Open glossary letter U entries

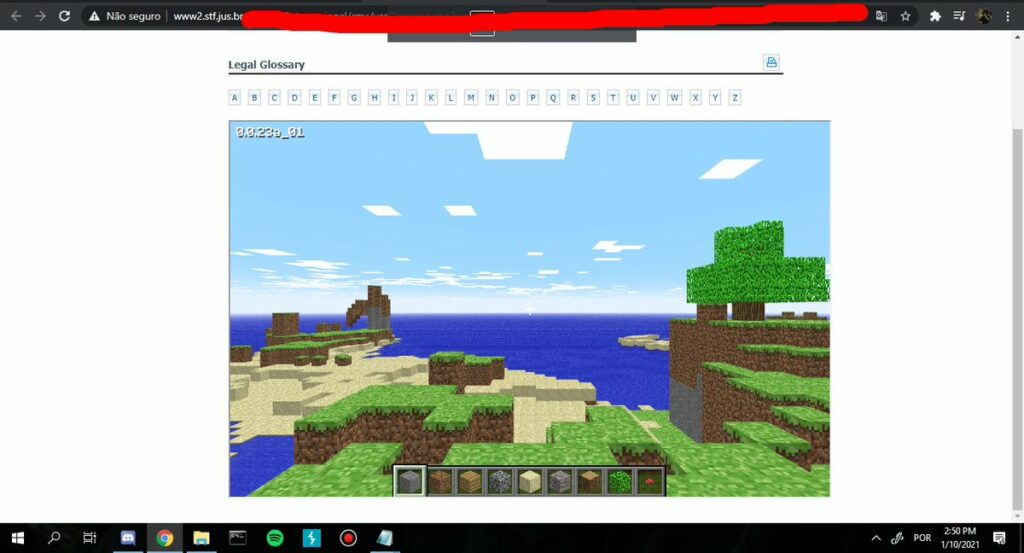pyautogui.click(x=633, y=98)
